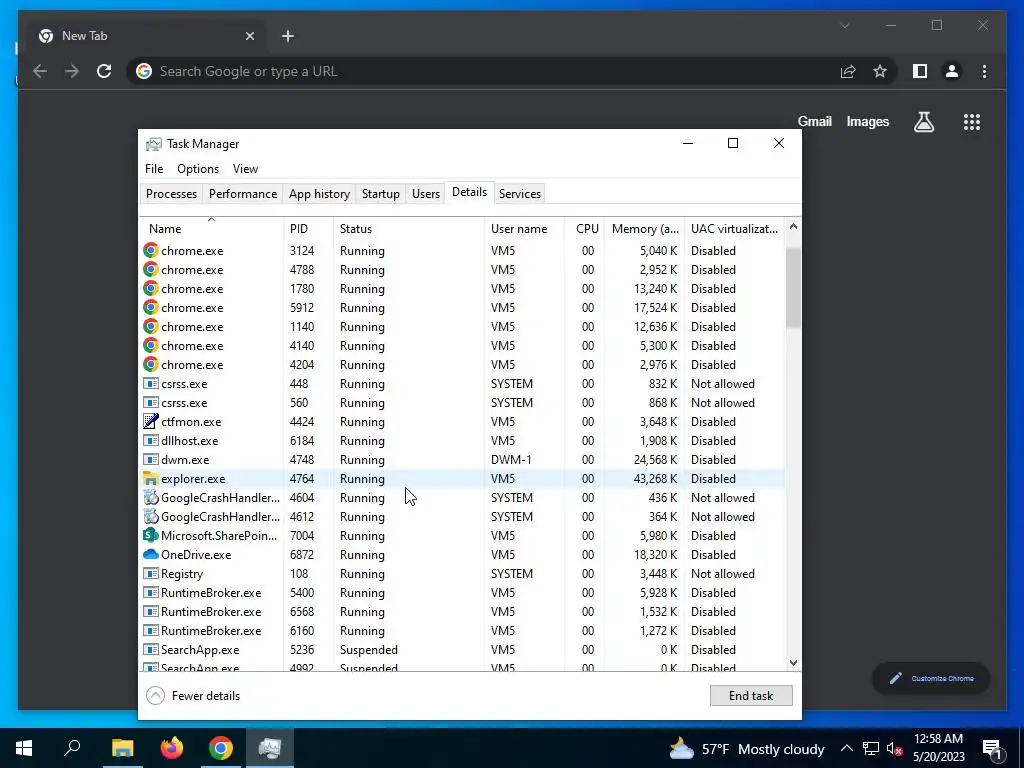Sort by the CPU column header
This screenshot has height=768, width=1024.
pyautogui.click(x=584, y=229)
